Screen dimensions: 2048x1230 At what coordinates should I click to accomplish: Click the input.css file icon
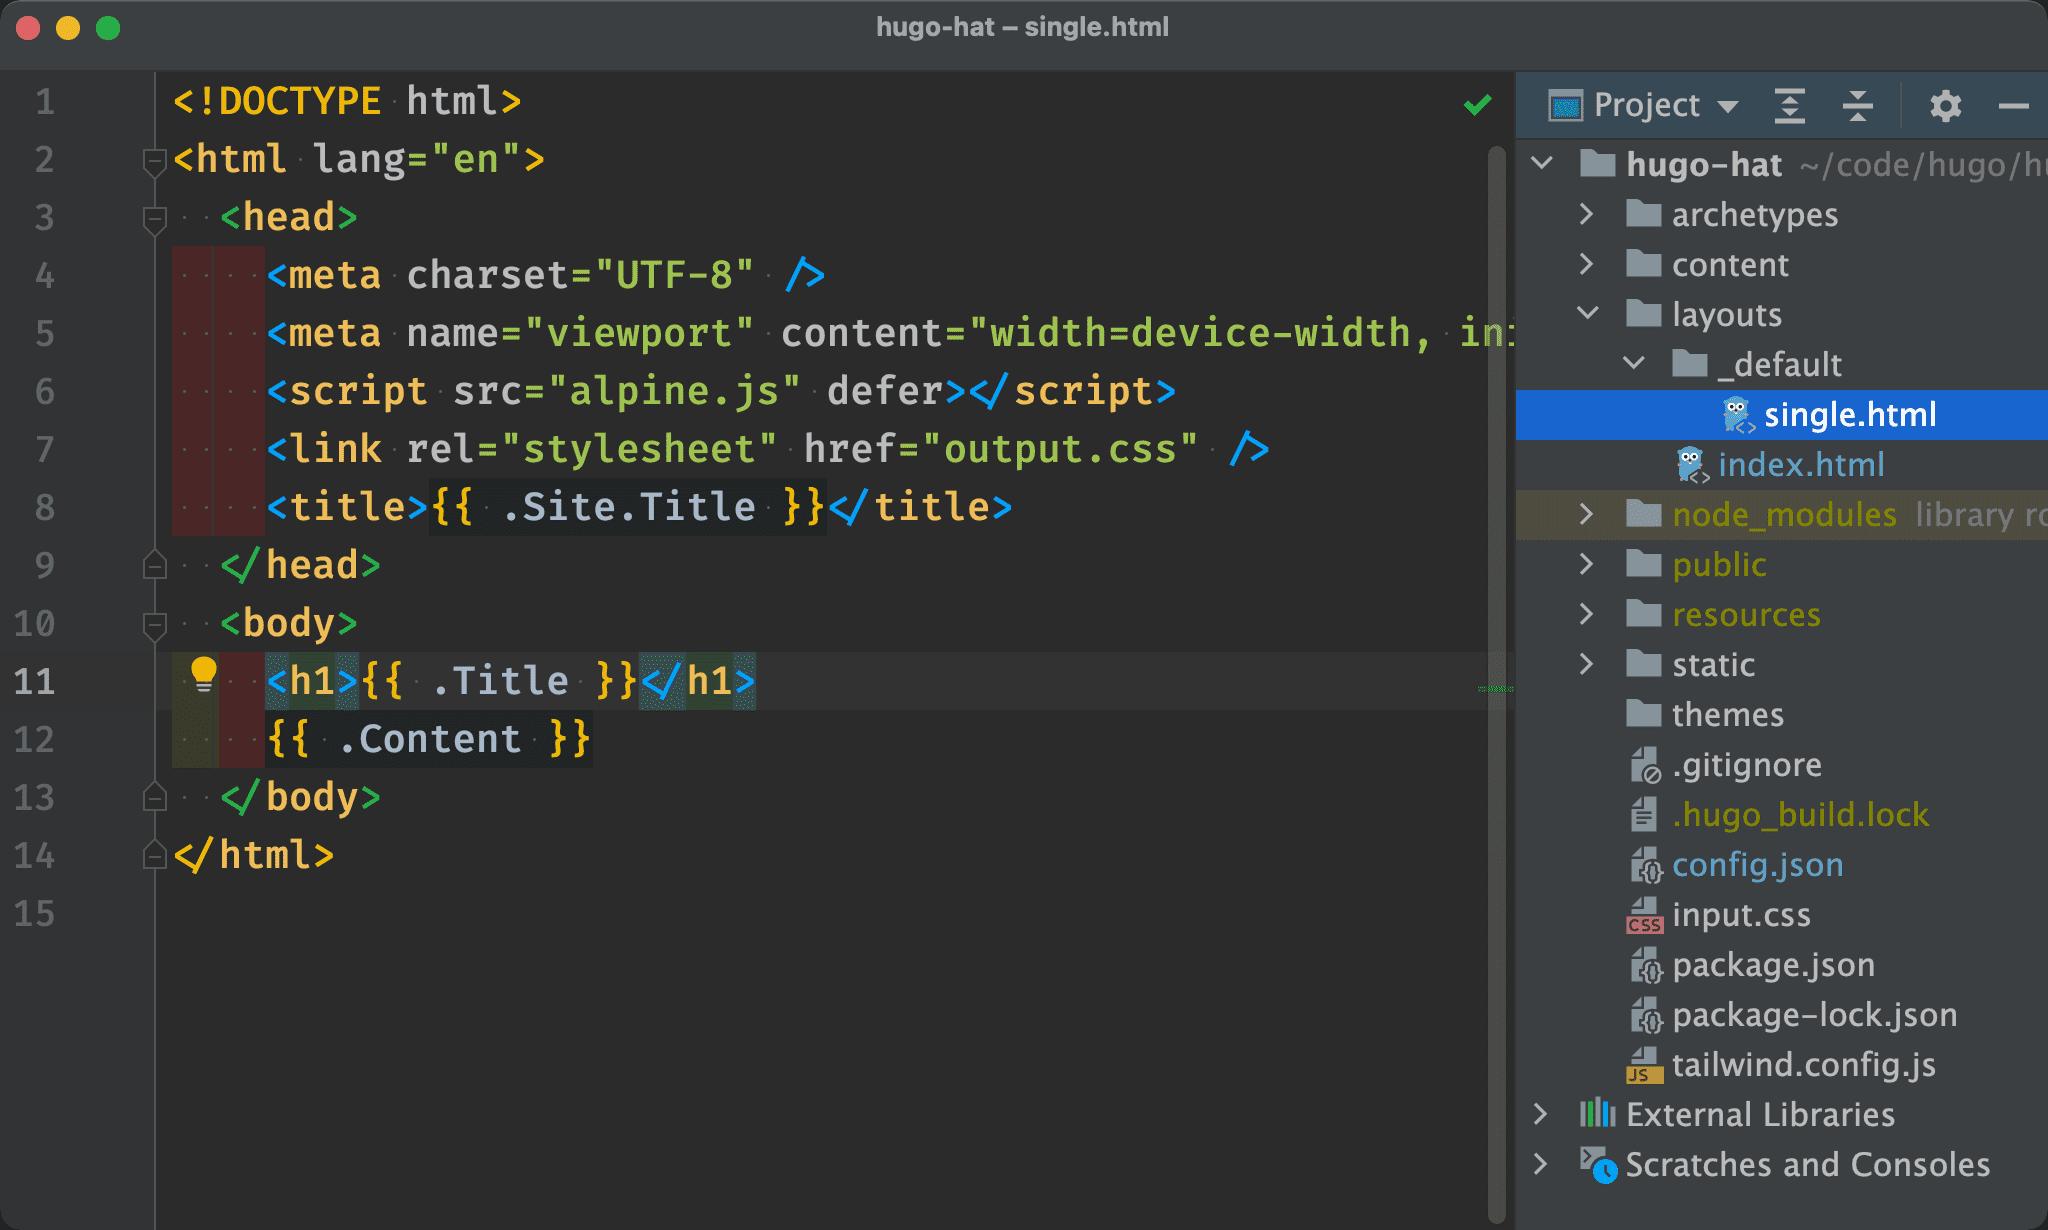pyautogui.click(x=1645, y=915)
